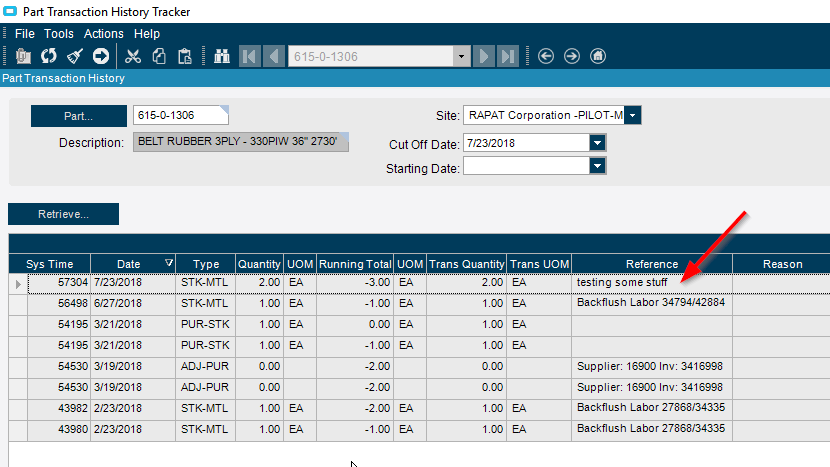The width and height of the screenshot is (830, 467).
Task: Open the File menu
Action: [x=25, y=34]
